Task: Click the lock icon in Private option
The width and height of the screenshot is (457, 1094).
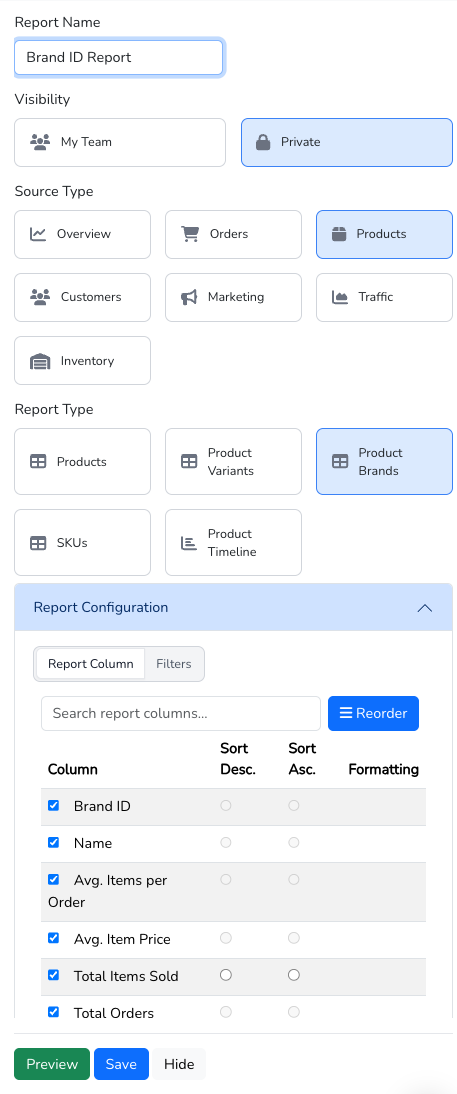Action: (x=263, y=142)
